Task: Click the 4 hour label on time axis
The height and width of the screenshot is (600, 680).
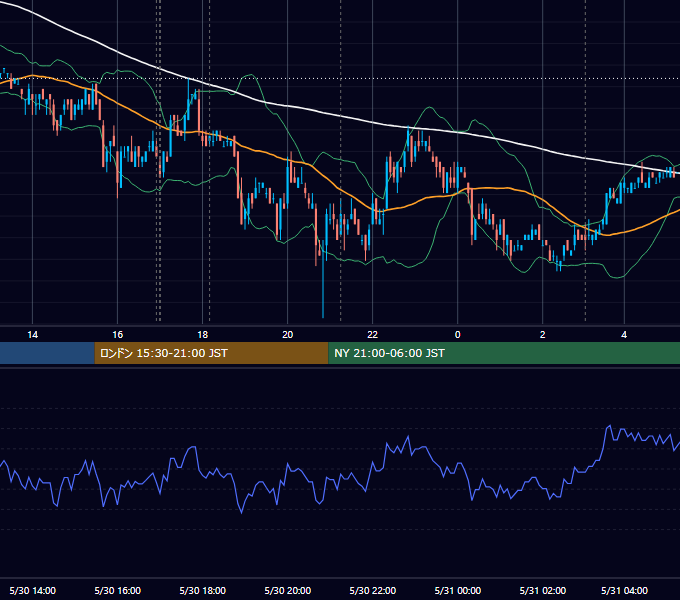Action: (x=624, y=335)
